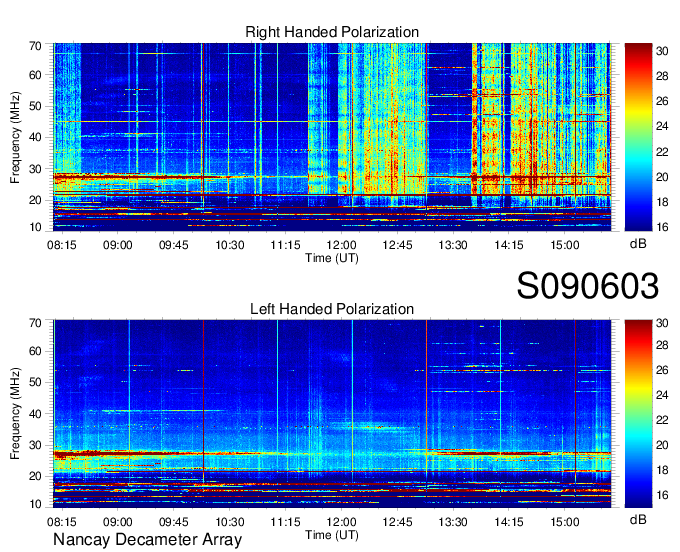Click the 09:00 tick on upper time axis
This screenshot has height=552, width=680.
[118, 245]
